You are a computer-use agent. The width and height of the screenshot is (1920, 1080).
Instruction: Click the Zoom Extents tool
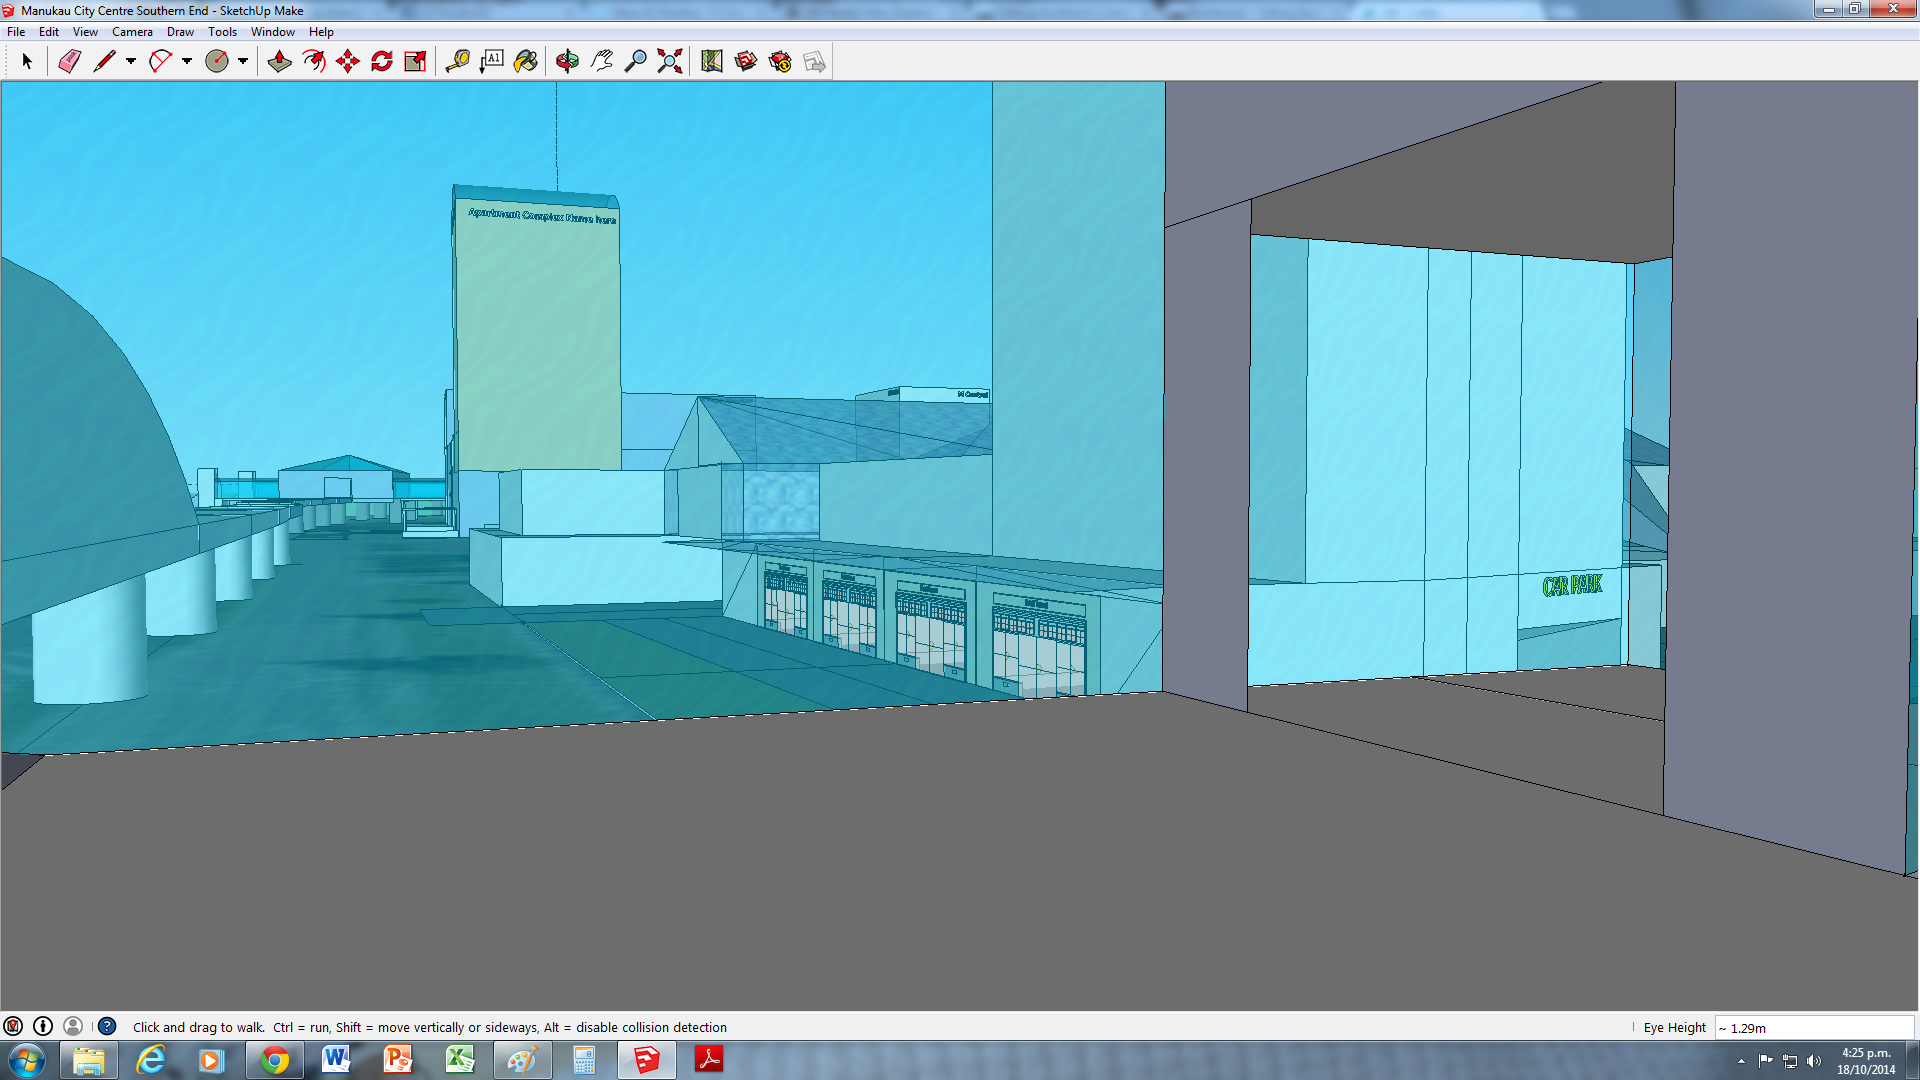[670, 62]
